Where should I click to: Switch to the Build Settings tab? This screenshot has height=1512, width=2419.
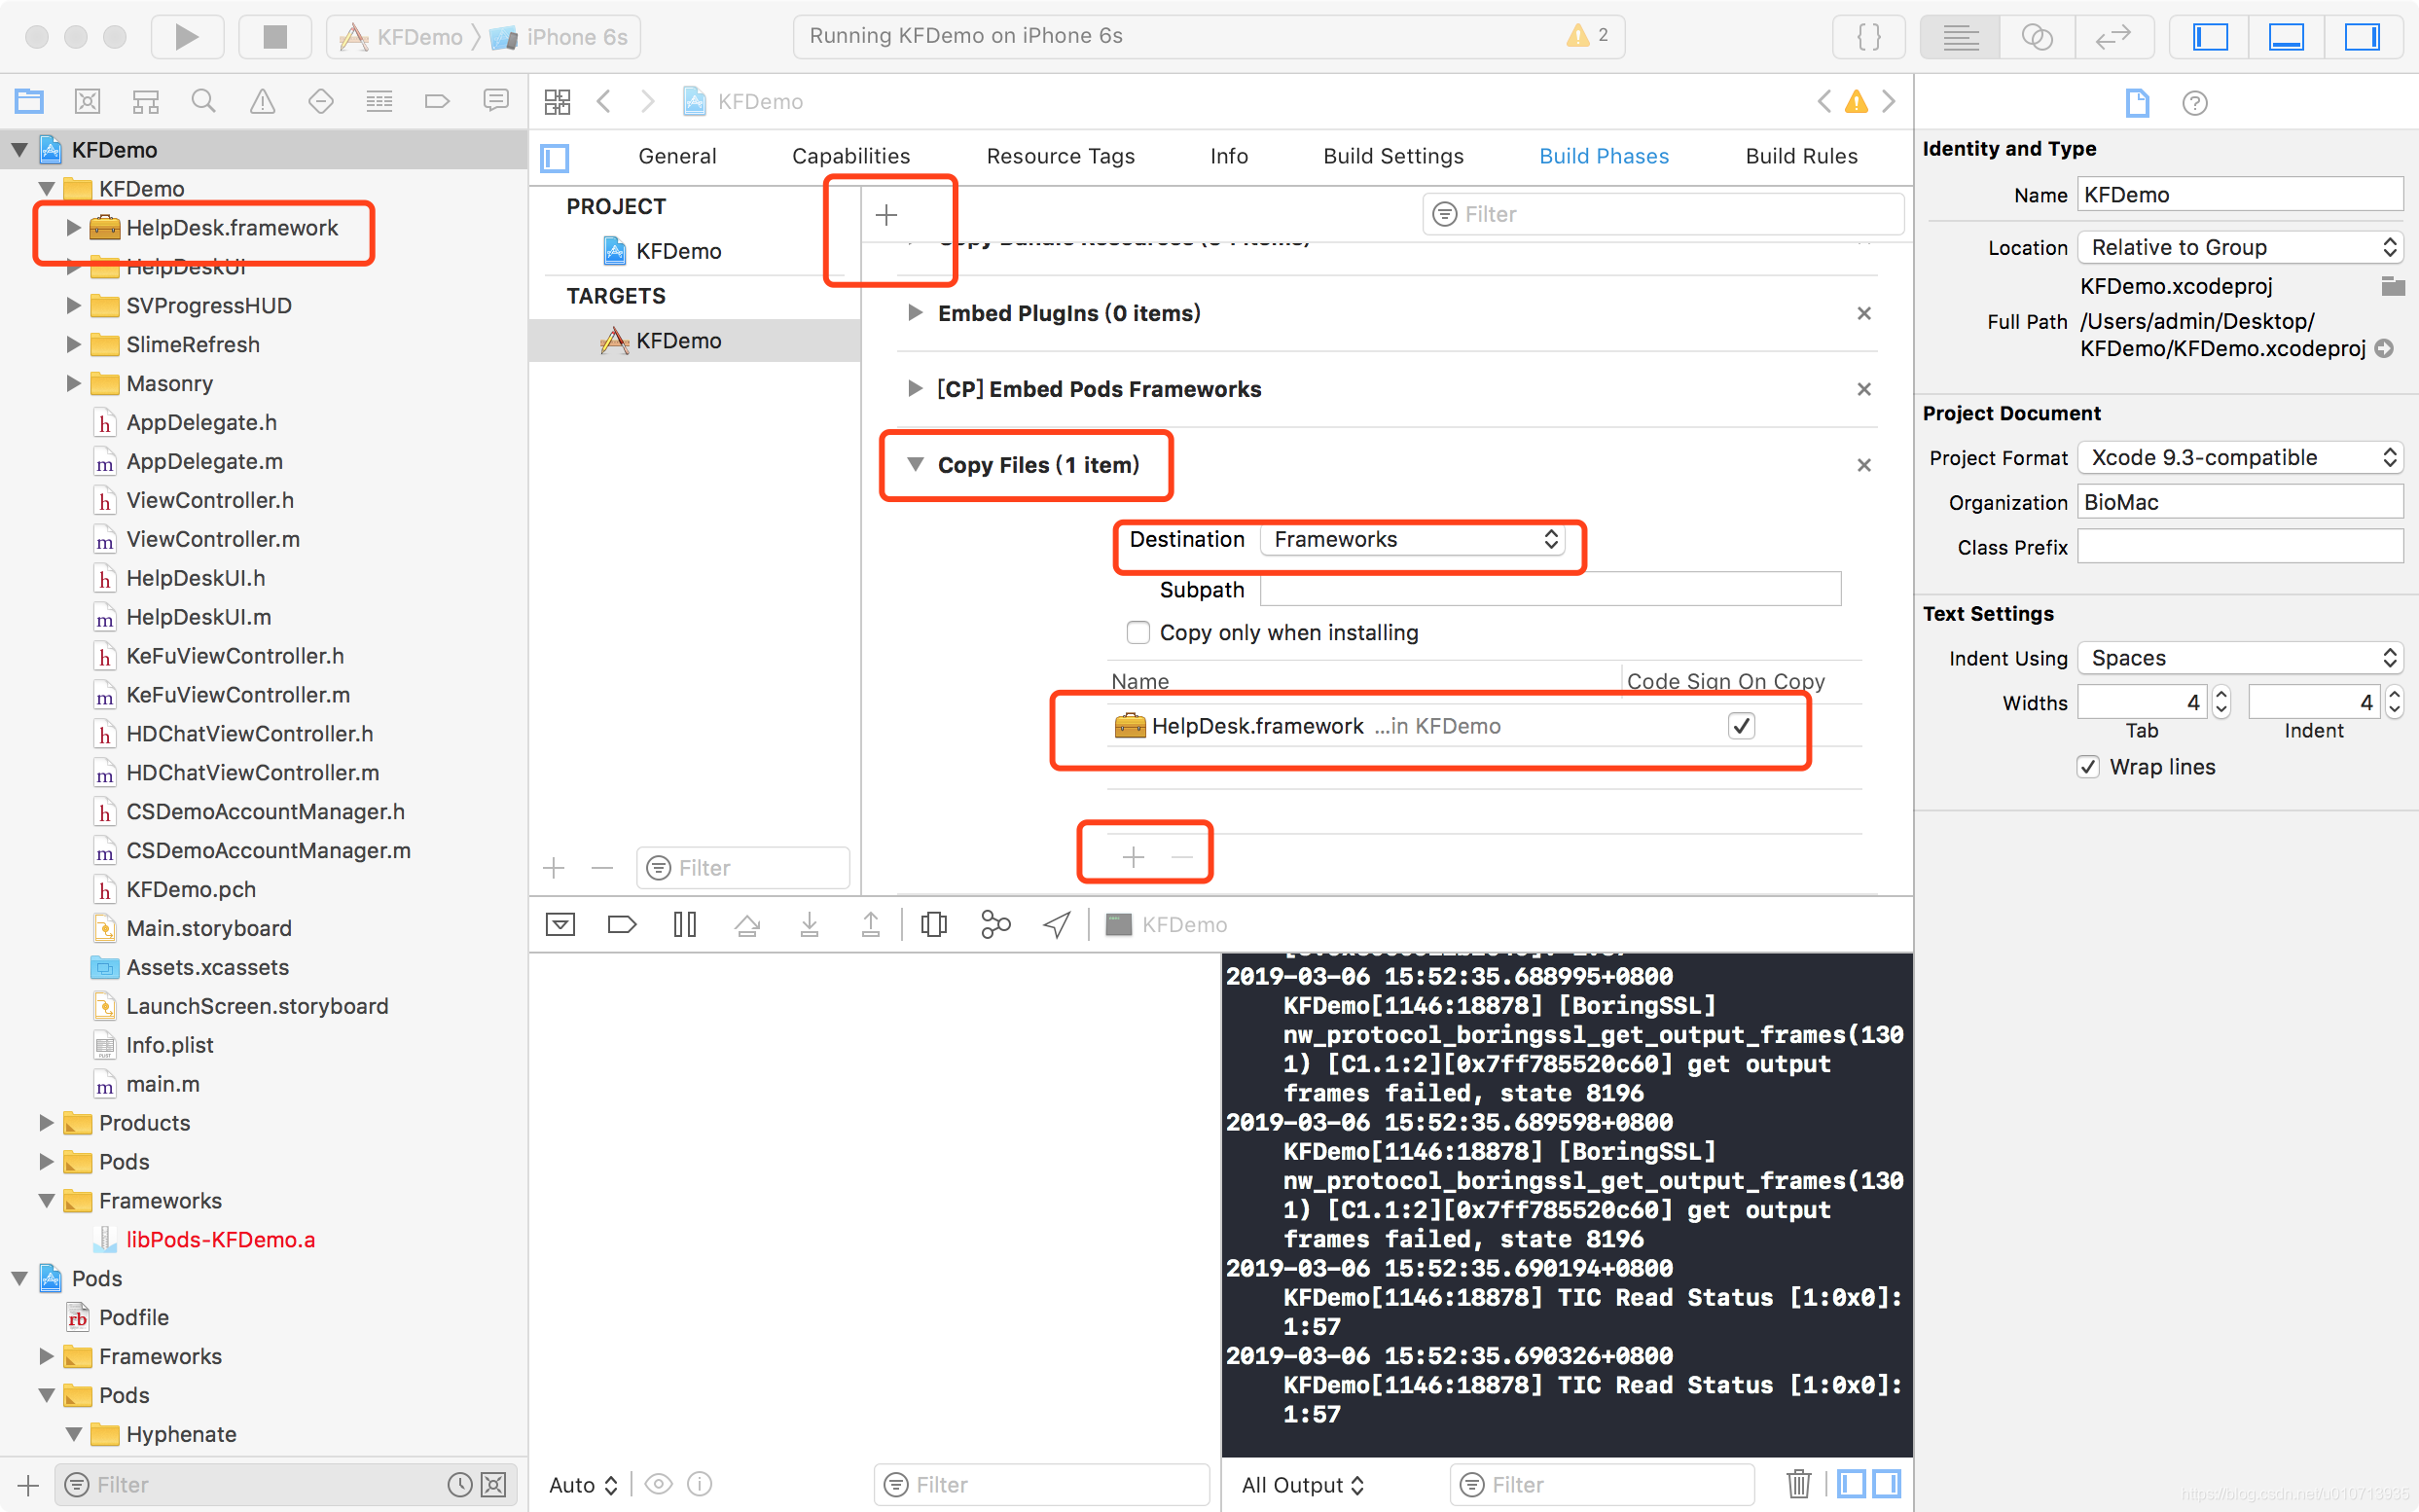click(x=1393, y=156)
